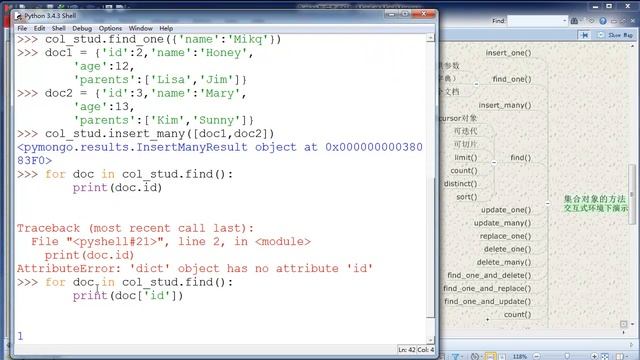The width and height of the screenshot is (640, 360).
Task: Click the 'parents':['Kim','Sunny'] line
Action: pyautogui.click(x=163, y=120)
